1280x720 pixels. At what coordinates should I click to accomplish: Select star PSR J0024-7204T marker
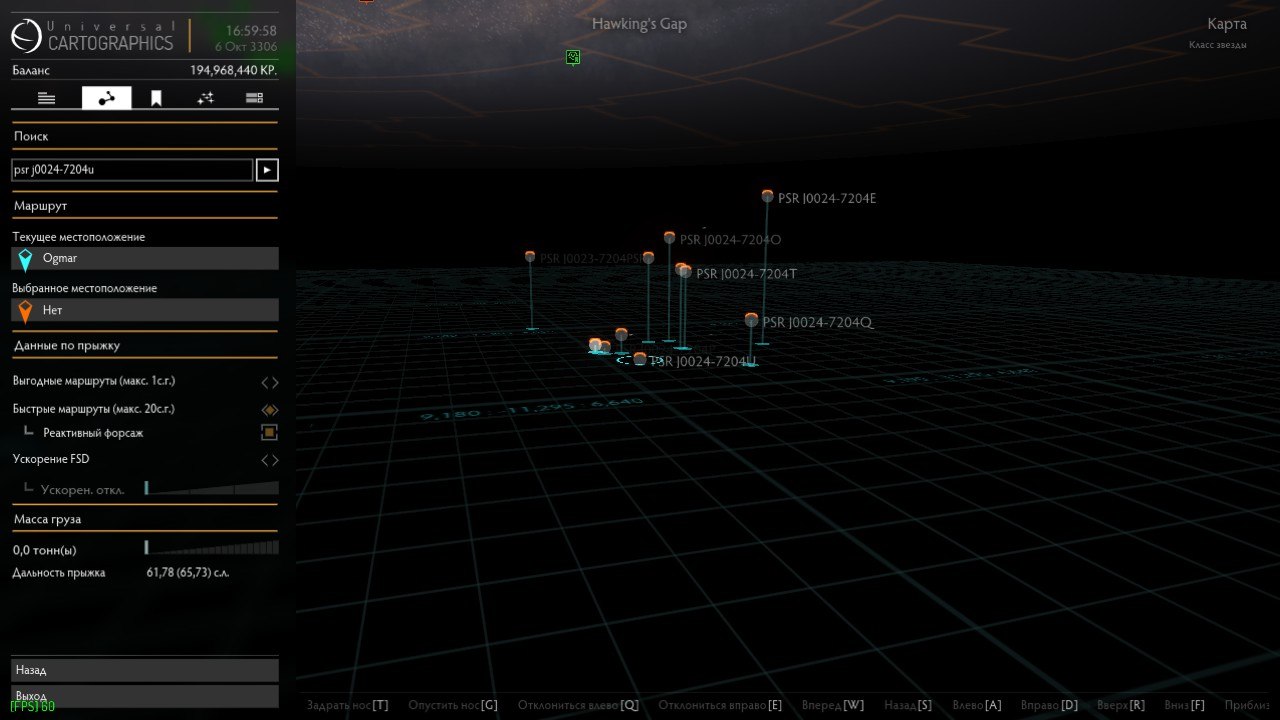pos(684,271)
